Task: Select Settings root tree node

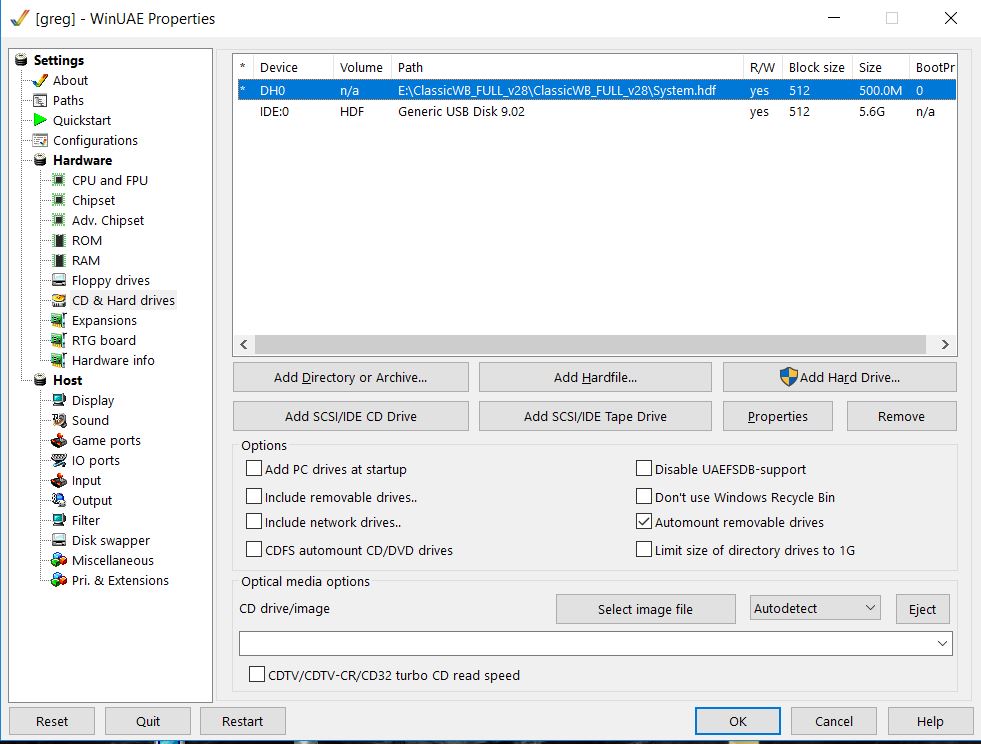Action: [58, 60]
